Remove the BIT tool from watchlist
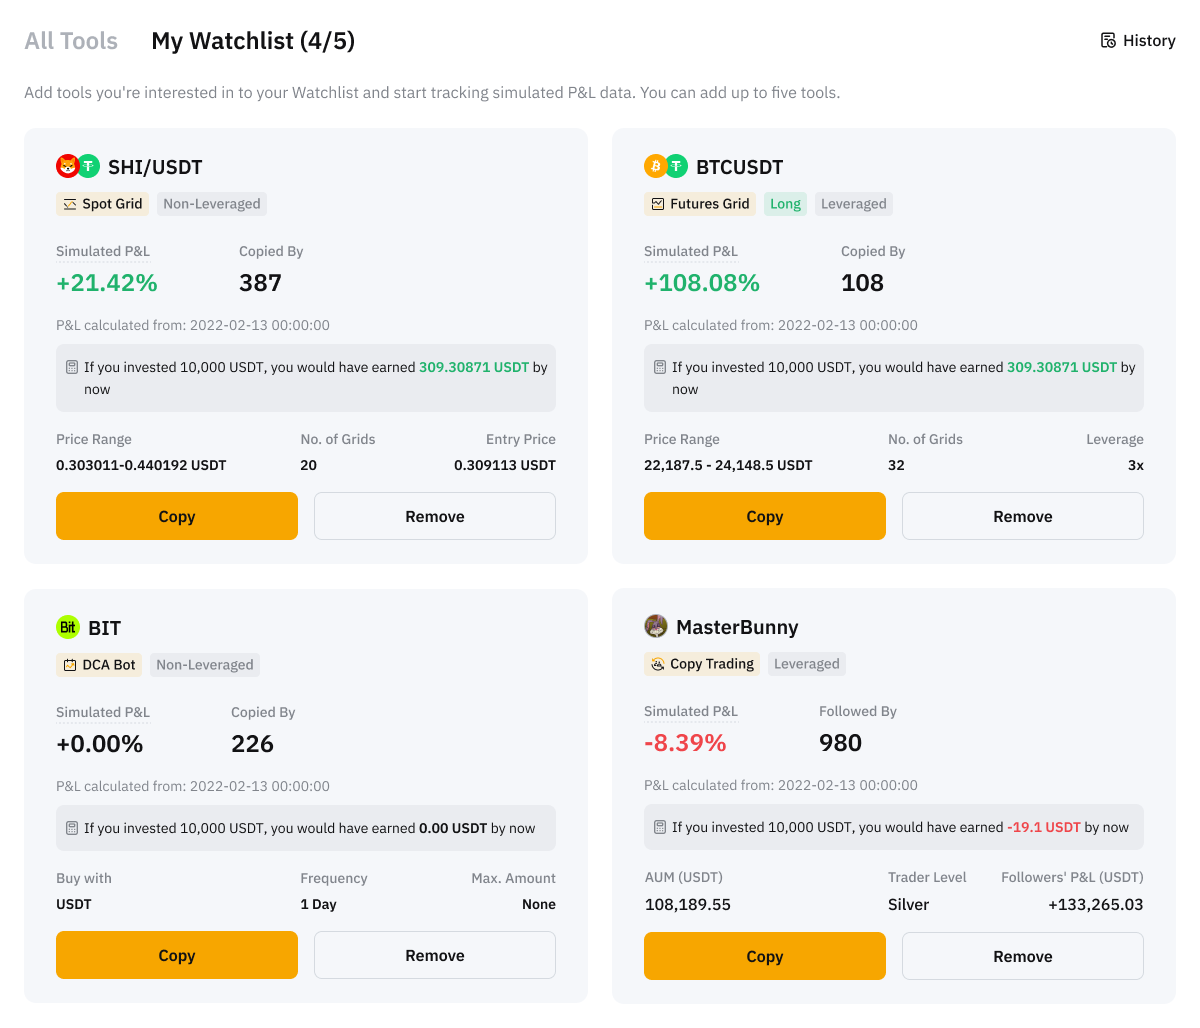The image size is (1200, 1028). pyautogui.click(x=435, y=955)
